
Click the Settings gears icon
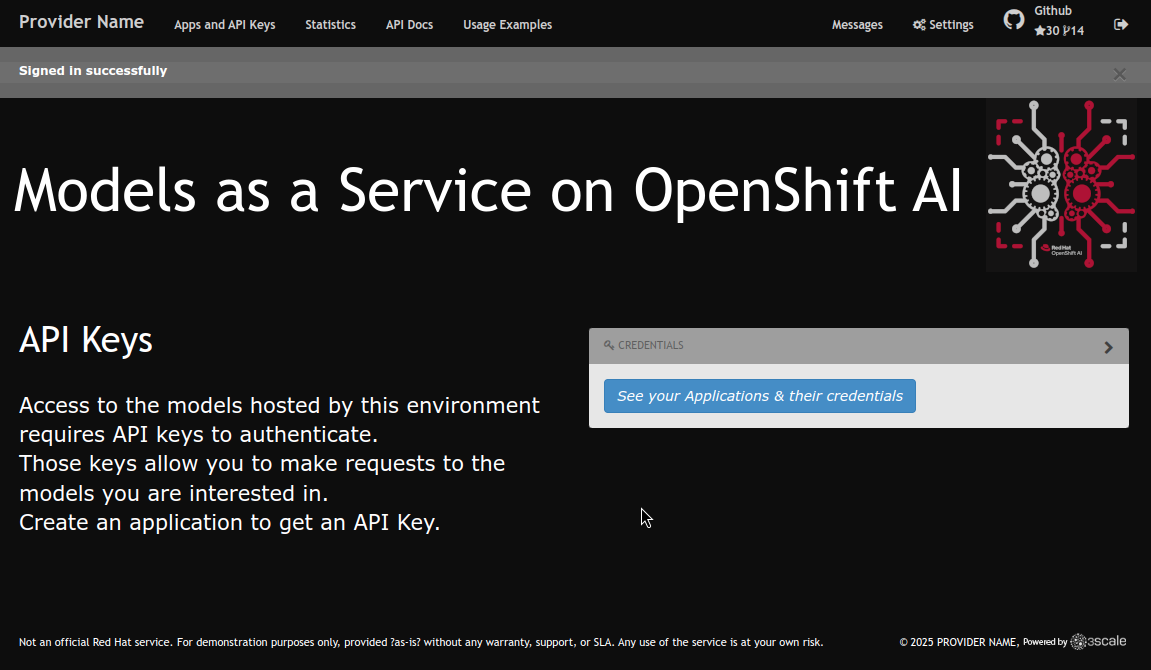919,25
